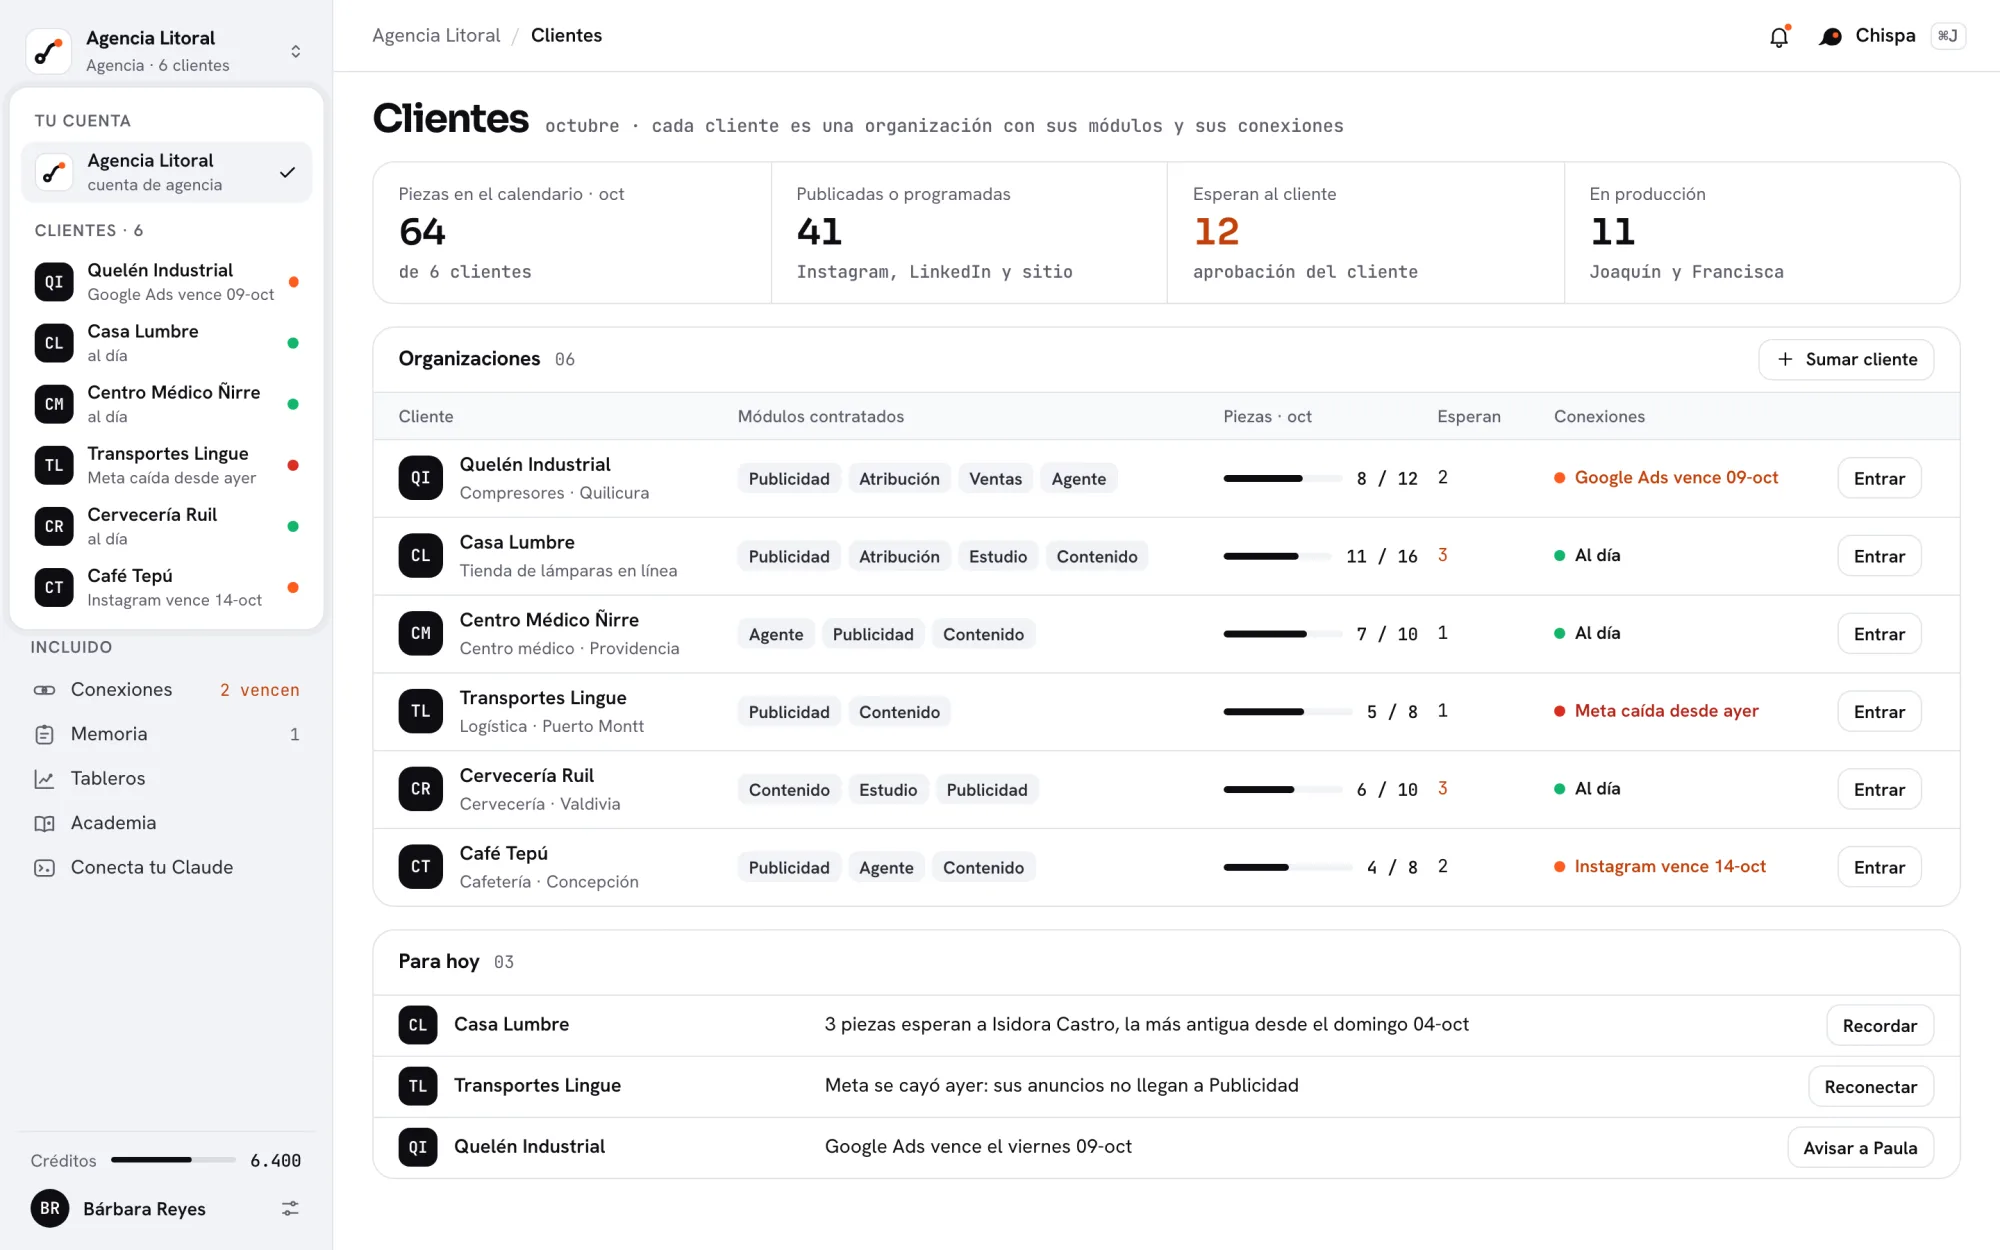
Task: Enter Café Tepú organization
Action: 1879,867
